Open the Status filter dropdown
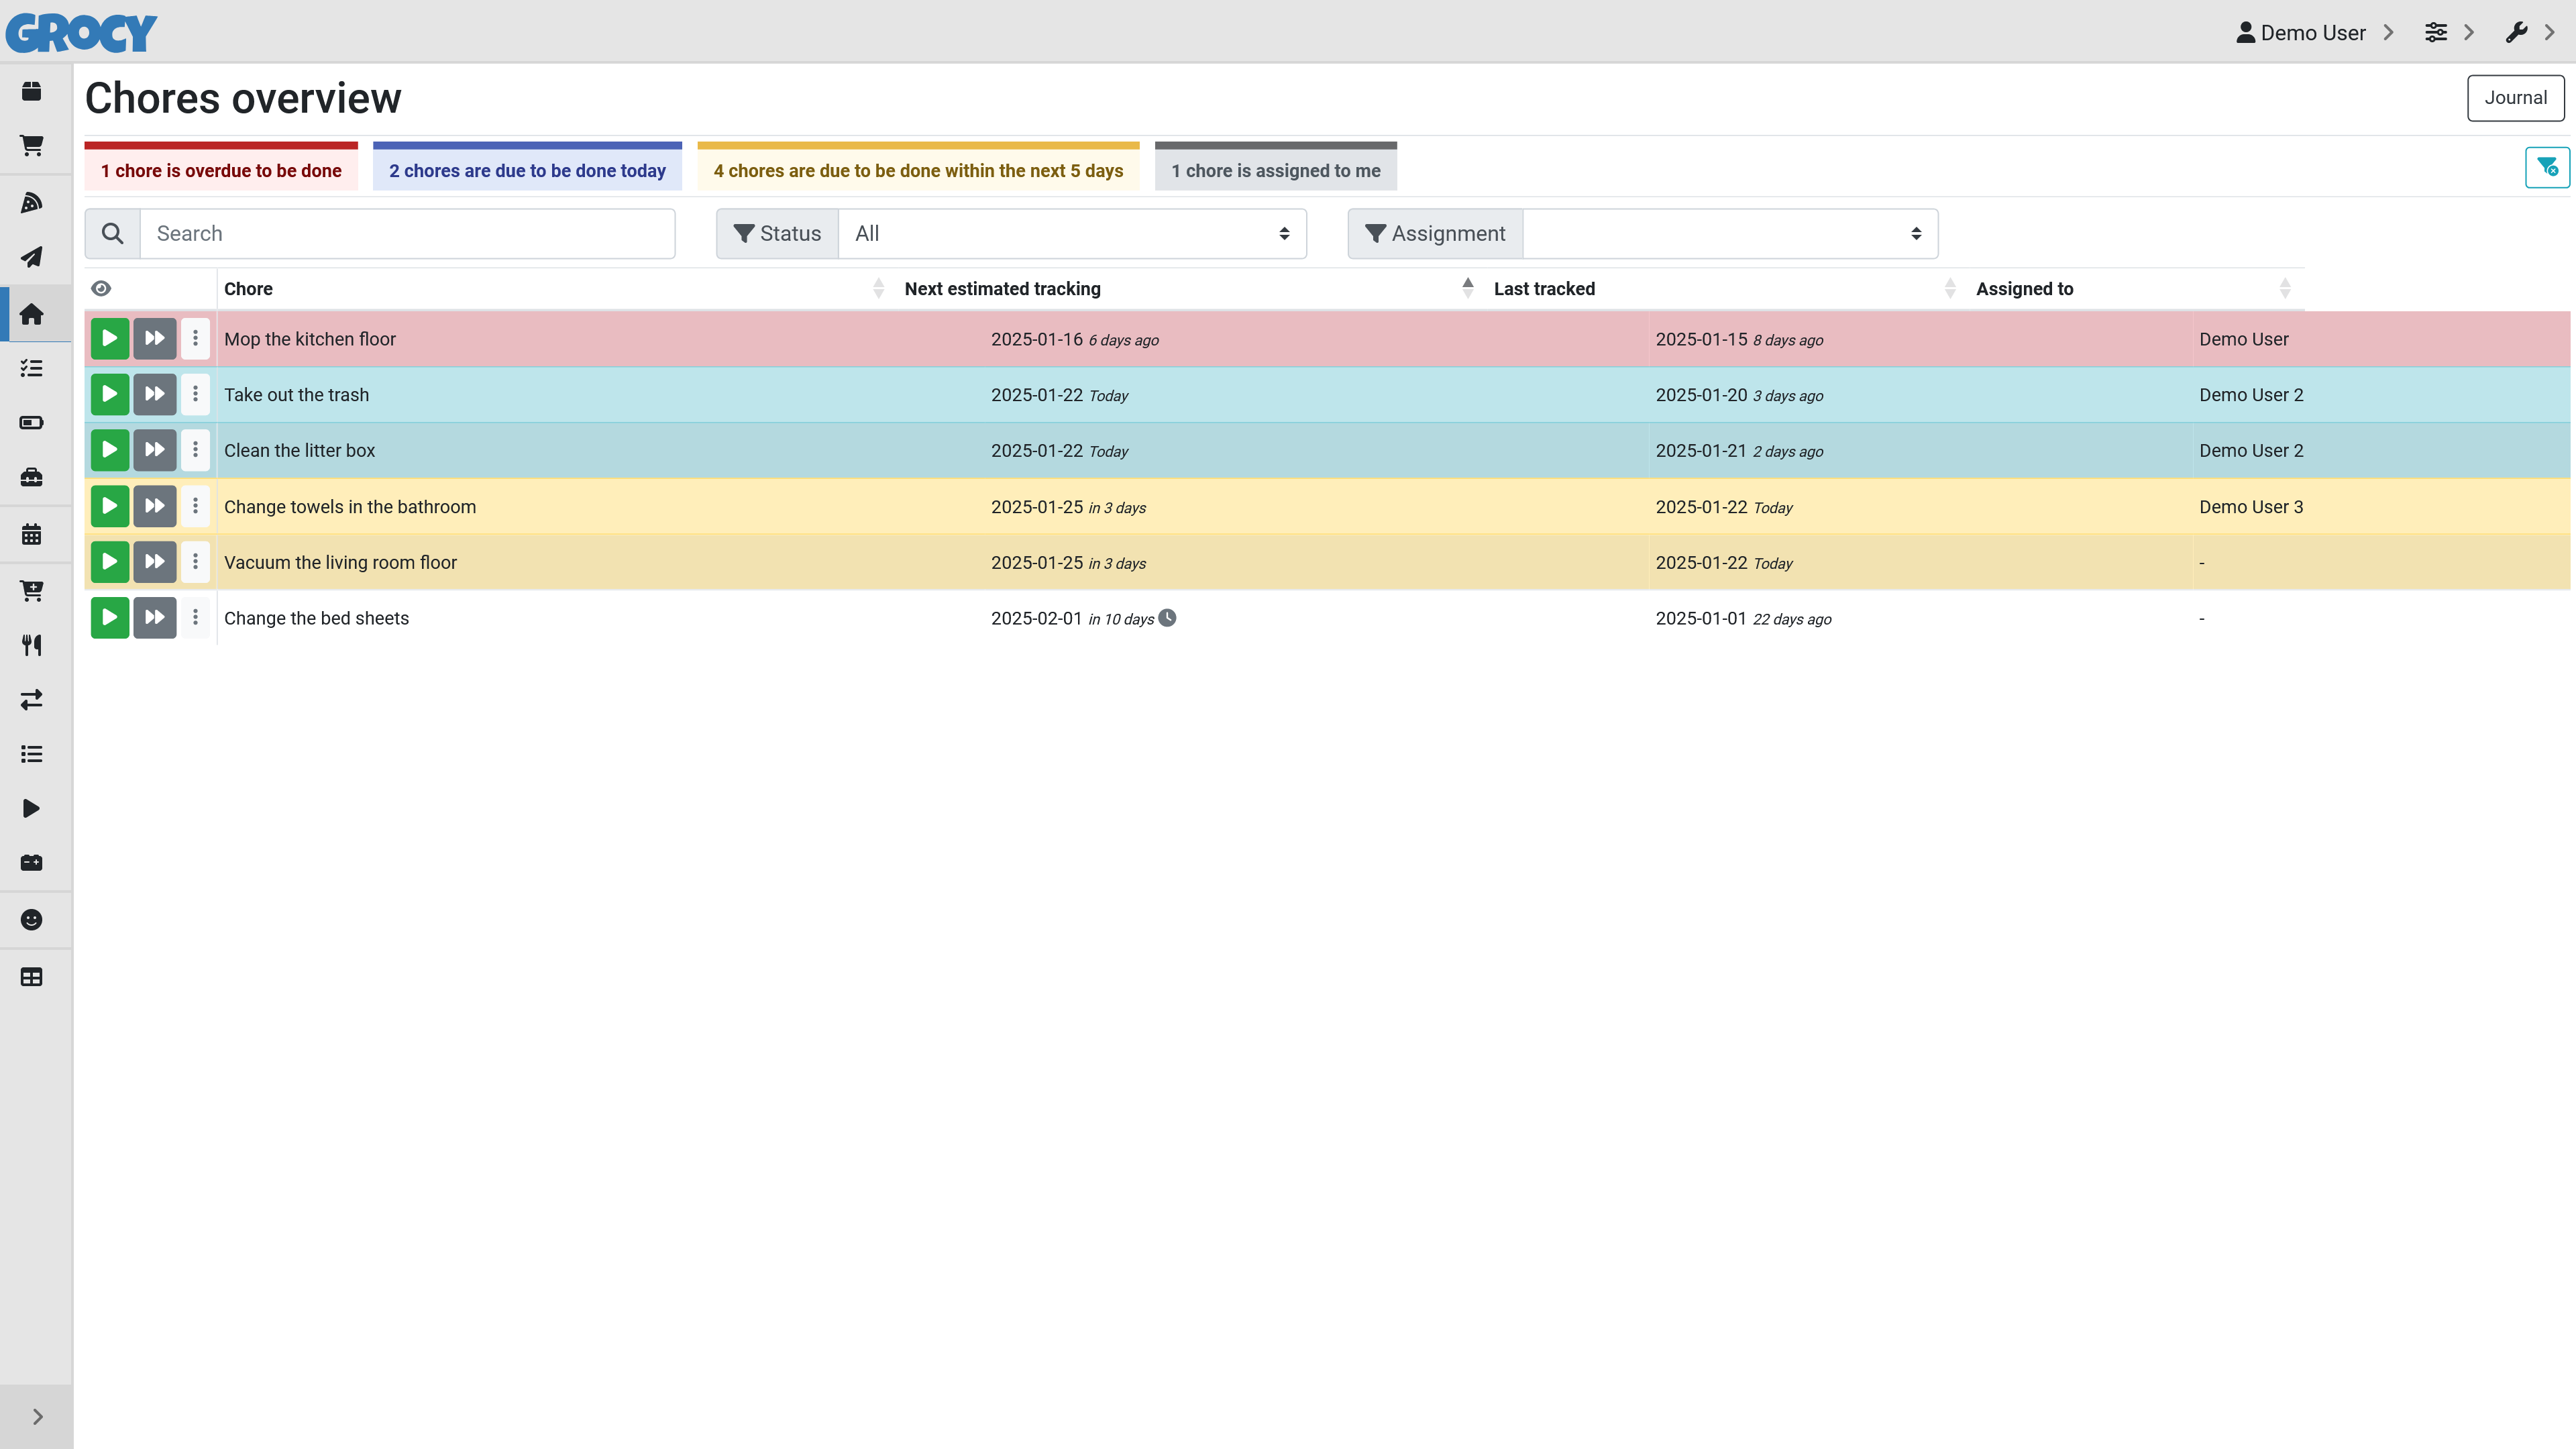 [x=1071, y=234]
